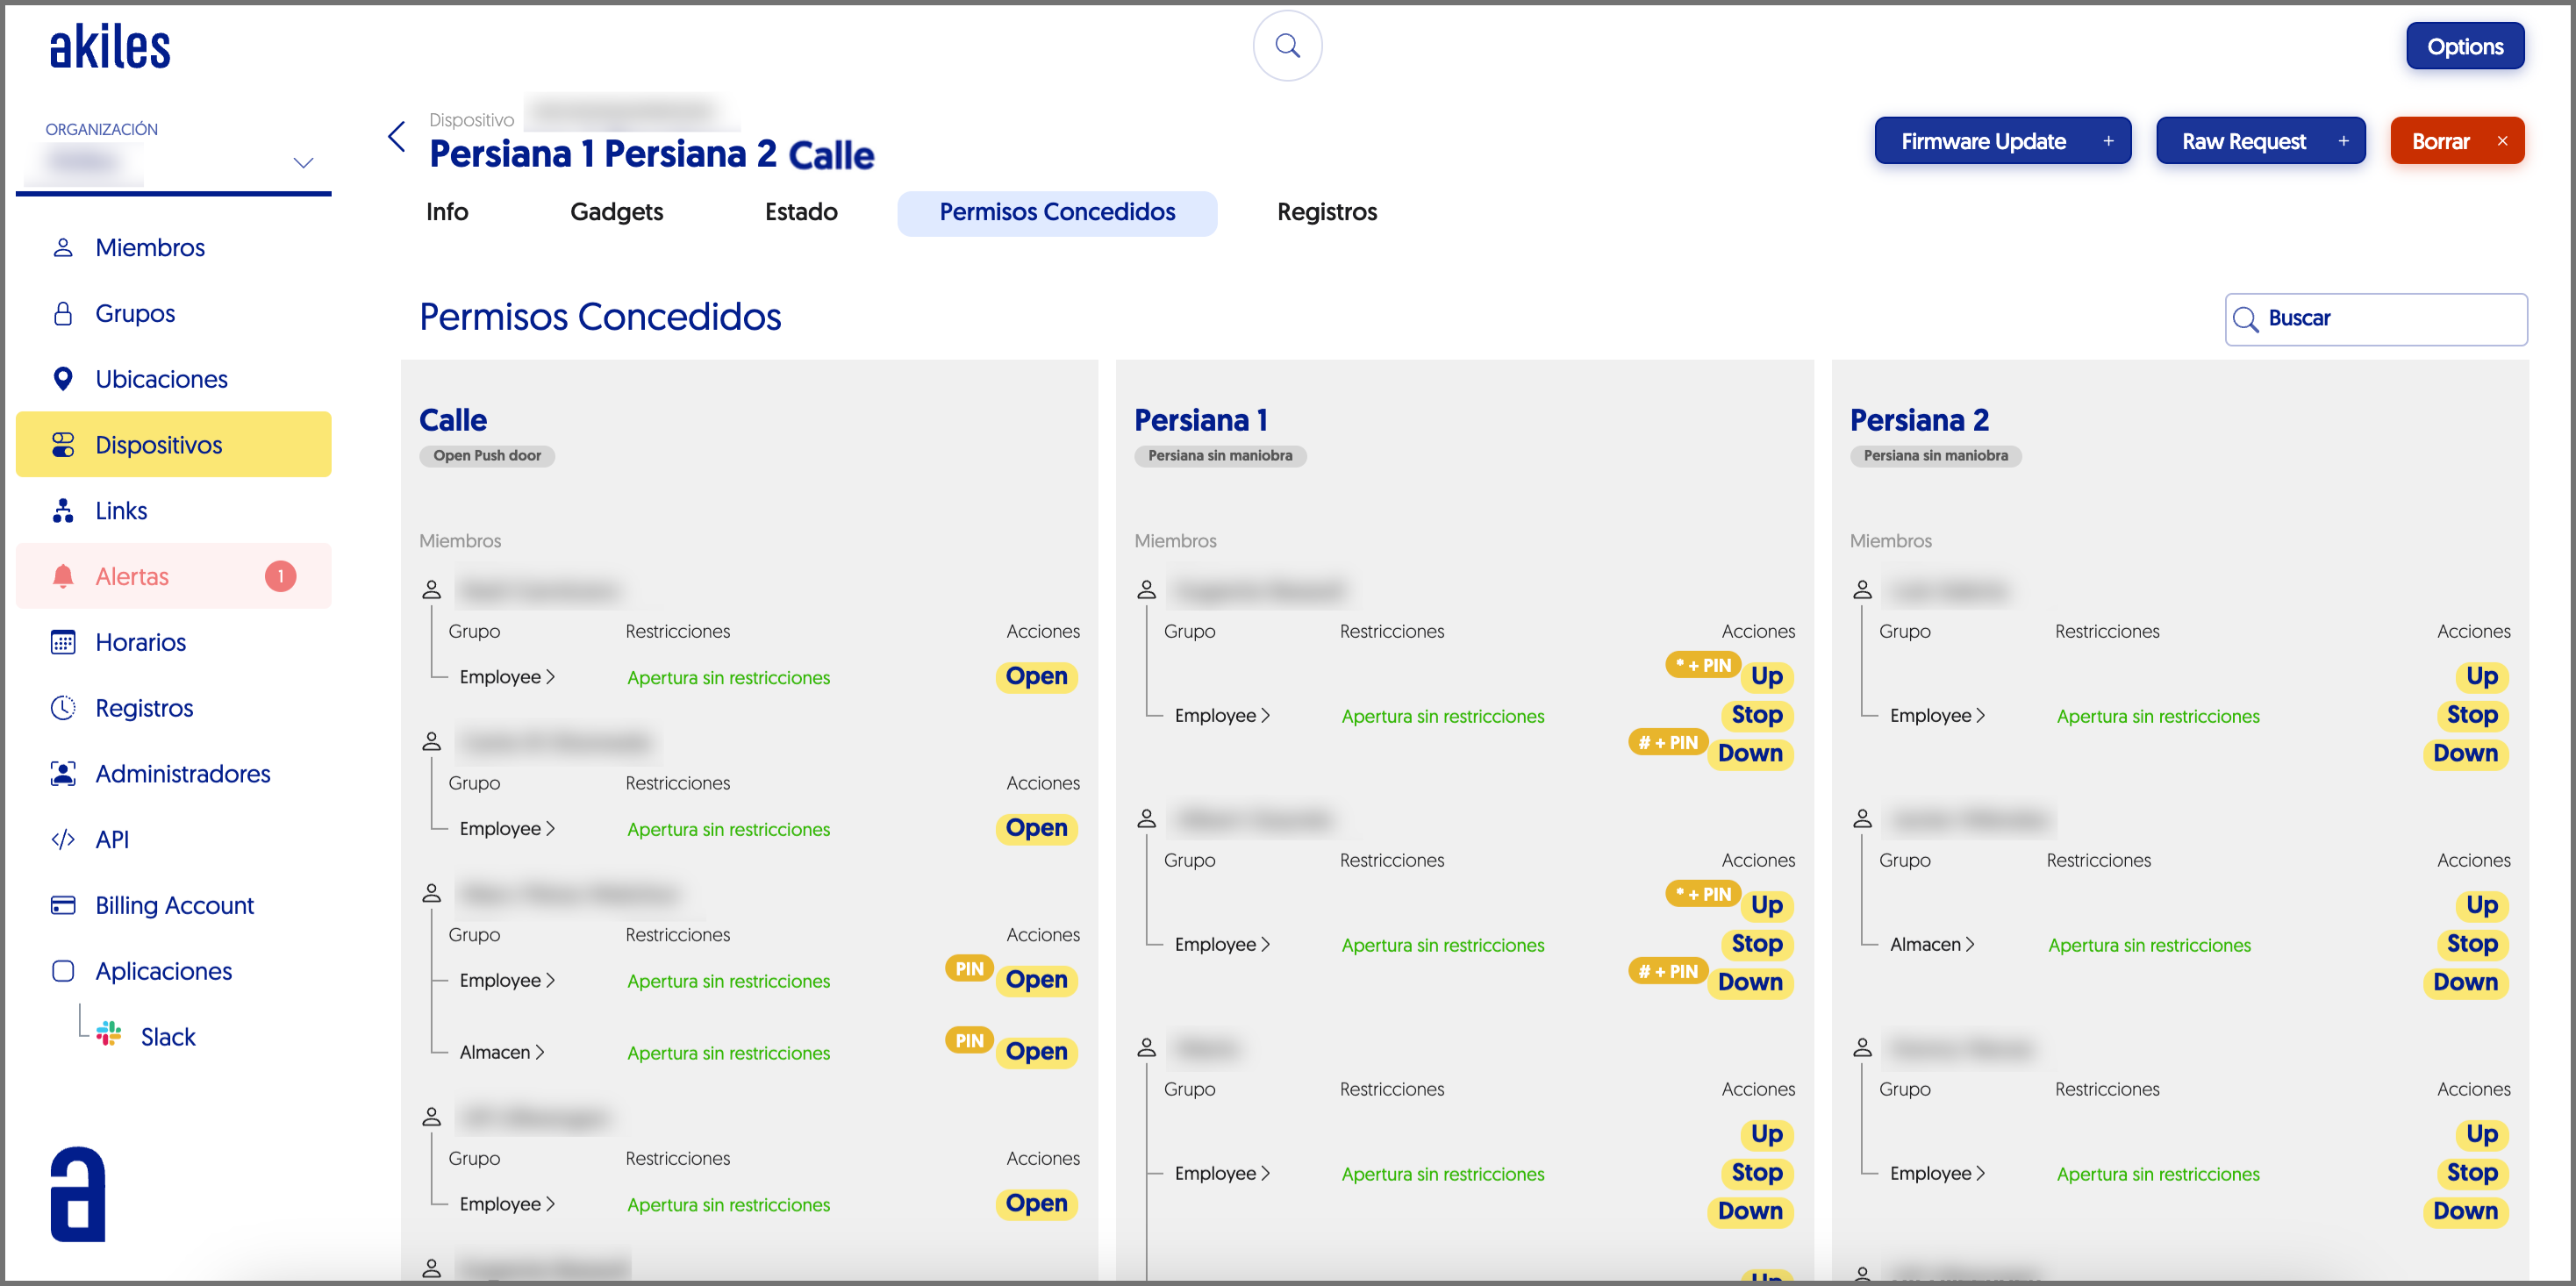2576x1286 pixels.
Task: Click the Slack logo icon in sidebar
Action: (109, 1035)
